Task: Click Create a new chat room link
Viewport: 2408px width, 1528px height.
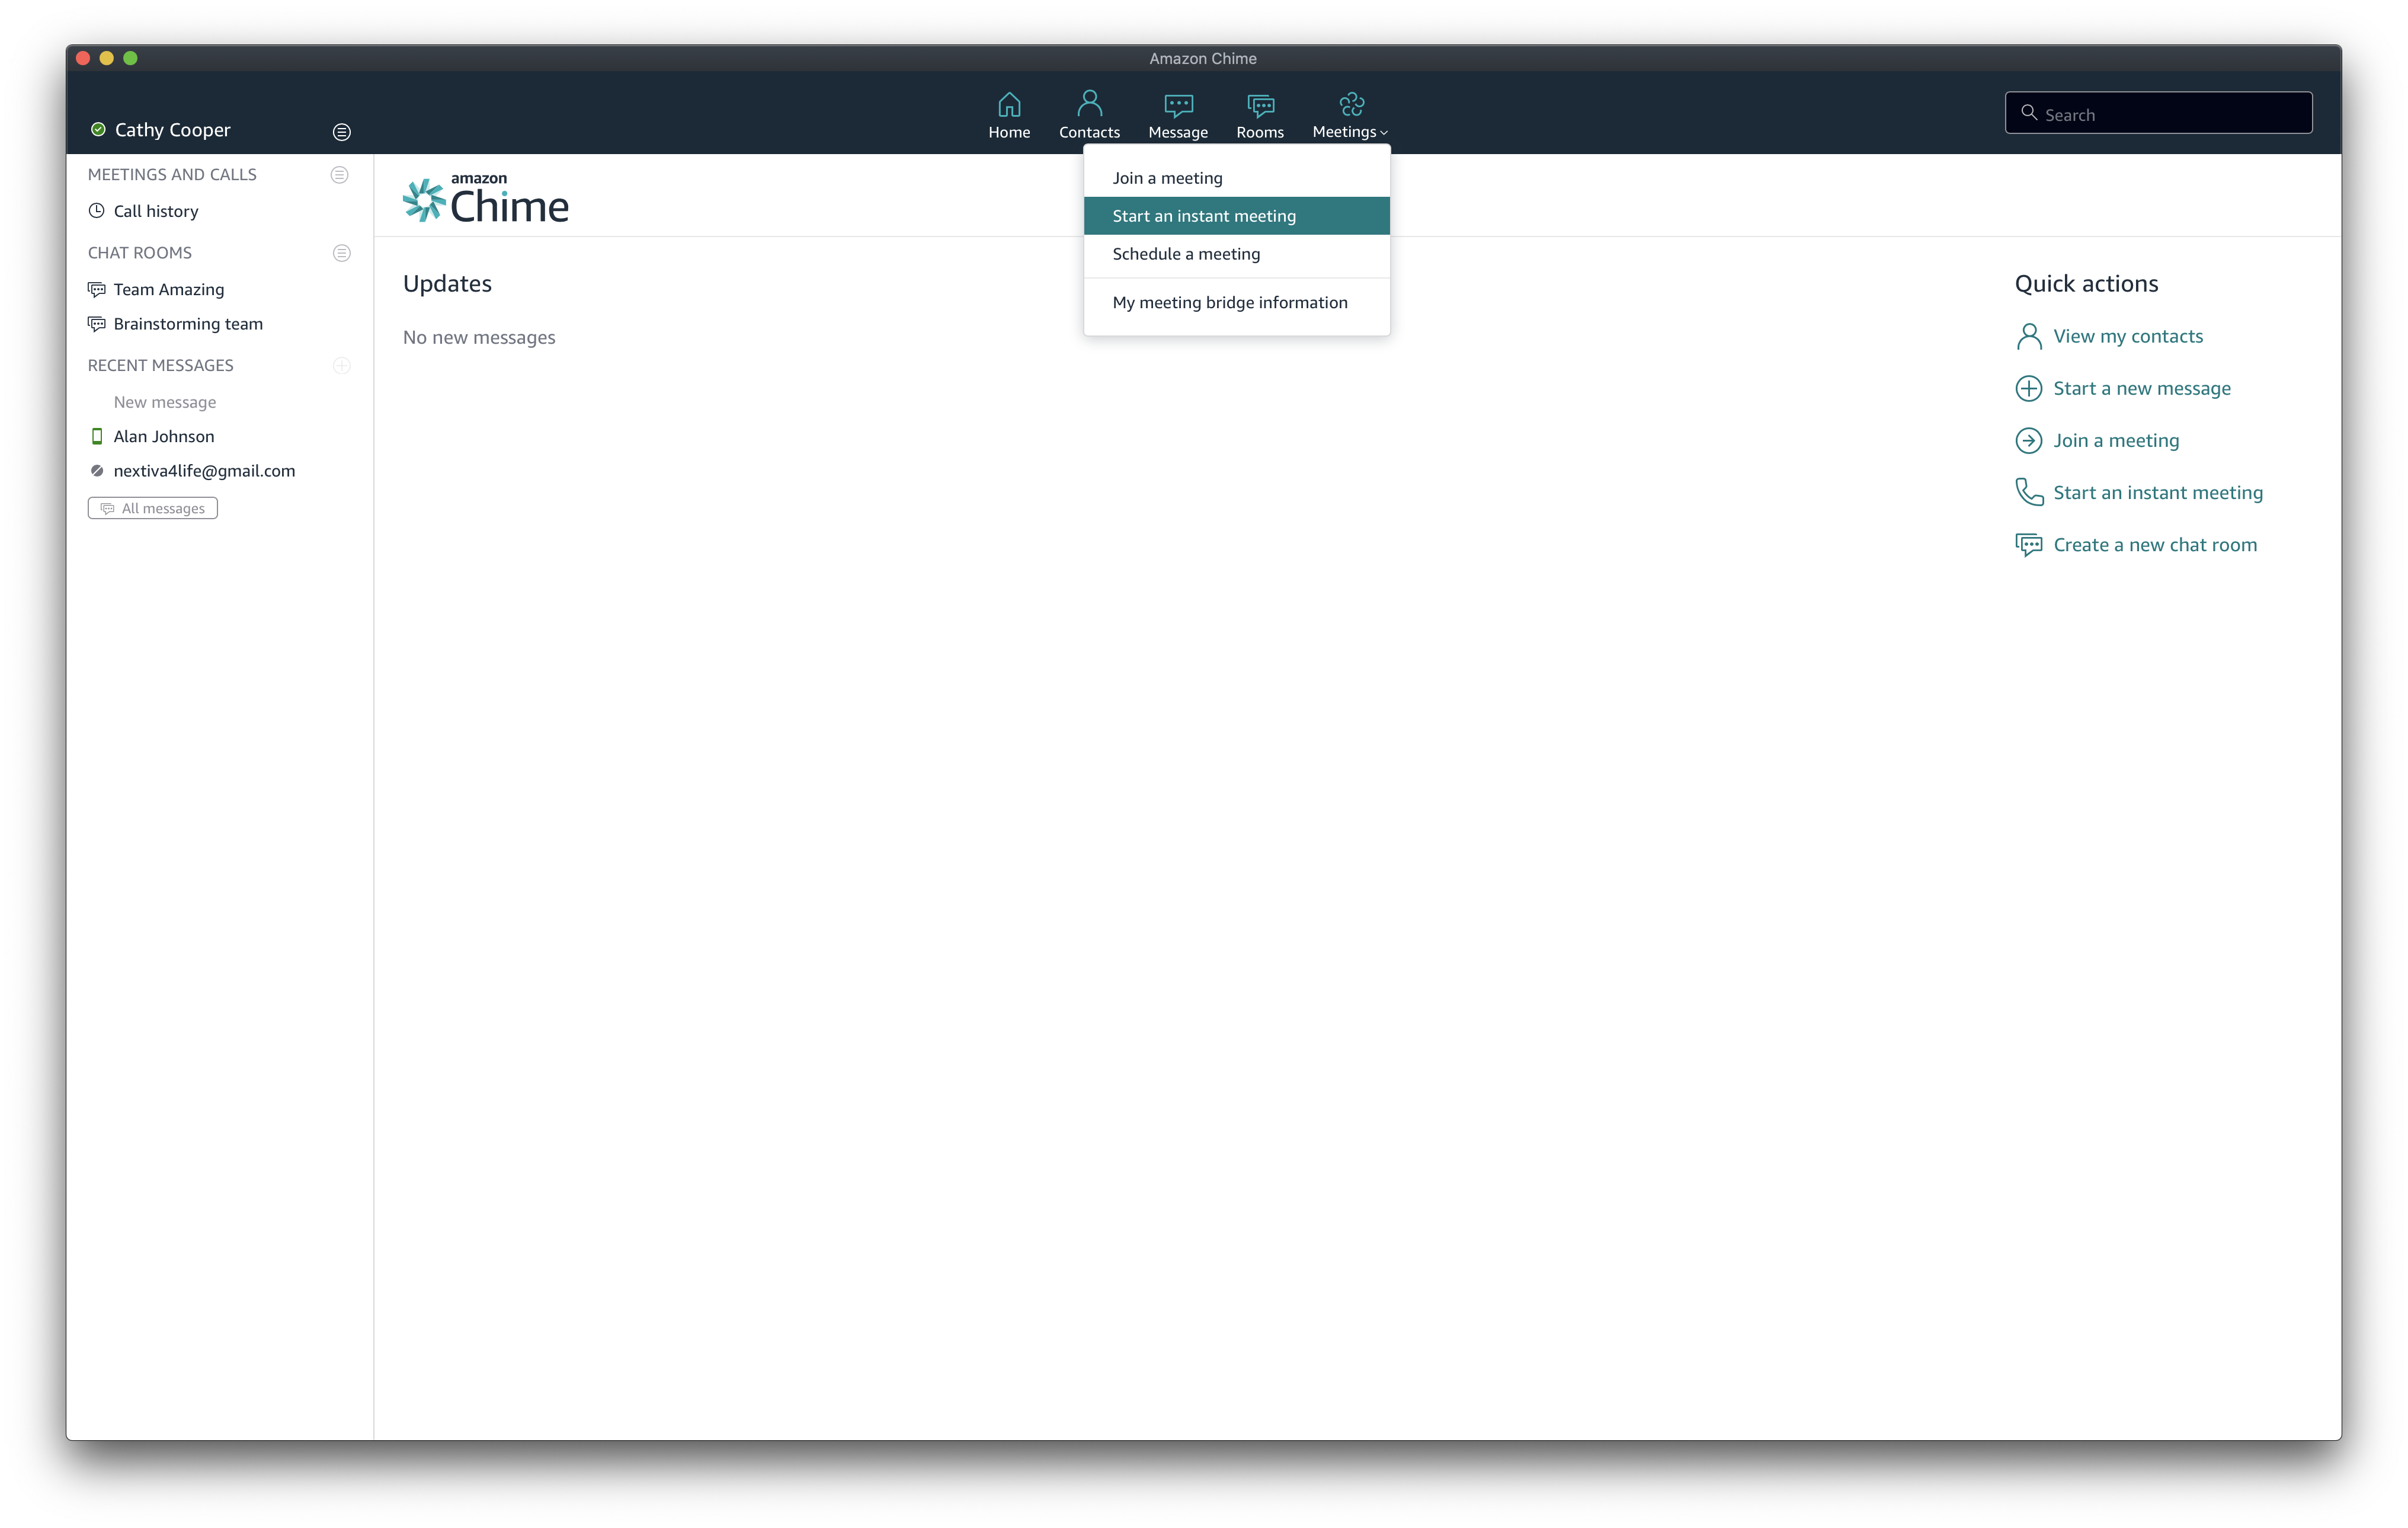Action: (x=2155, y=544)
